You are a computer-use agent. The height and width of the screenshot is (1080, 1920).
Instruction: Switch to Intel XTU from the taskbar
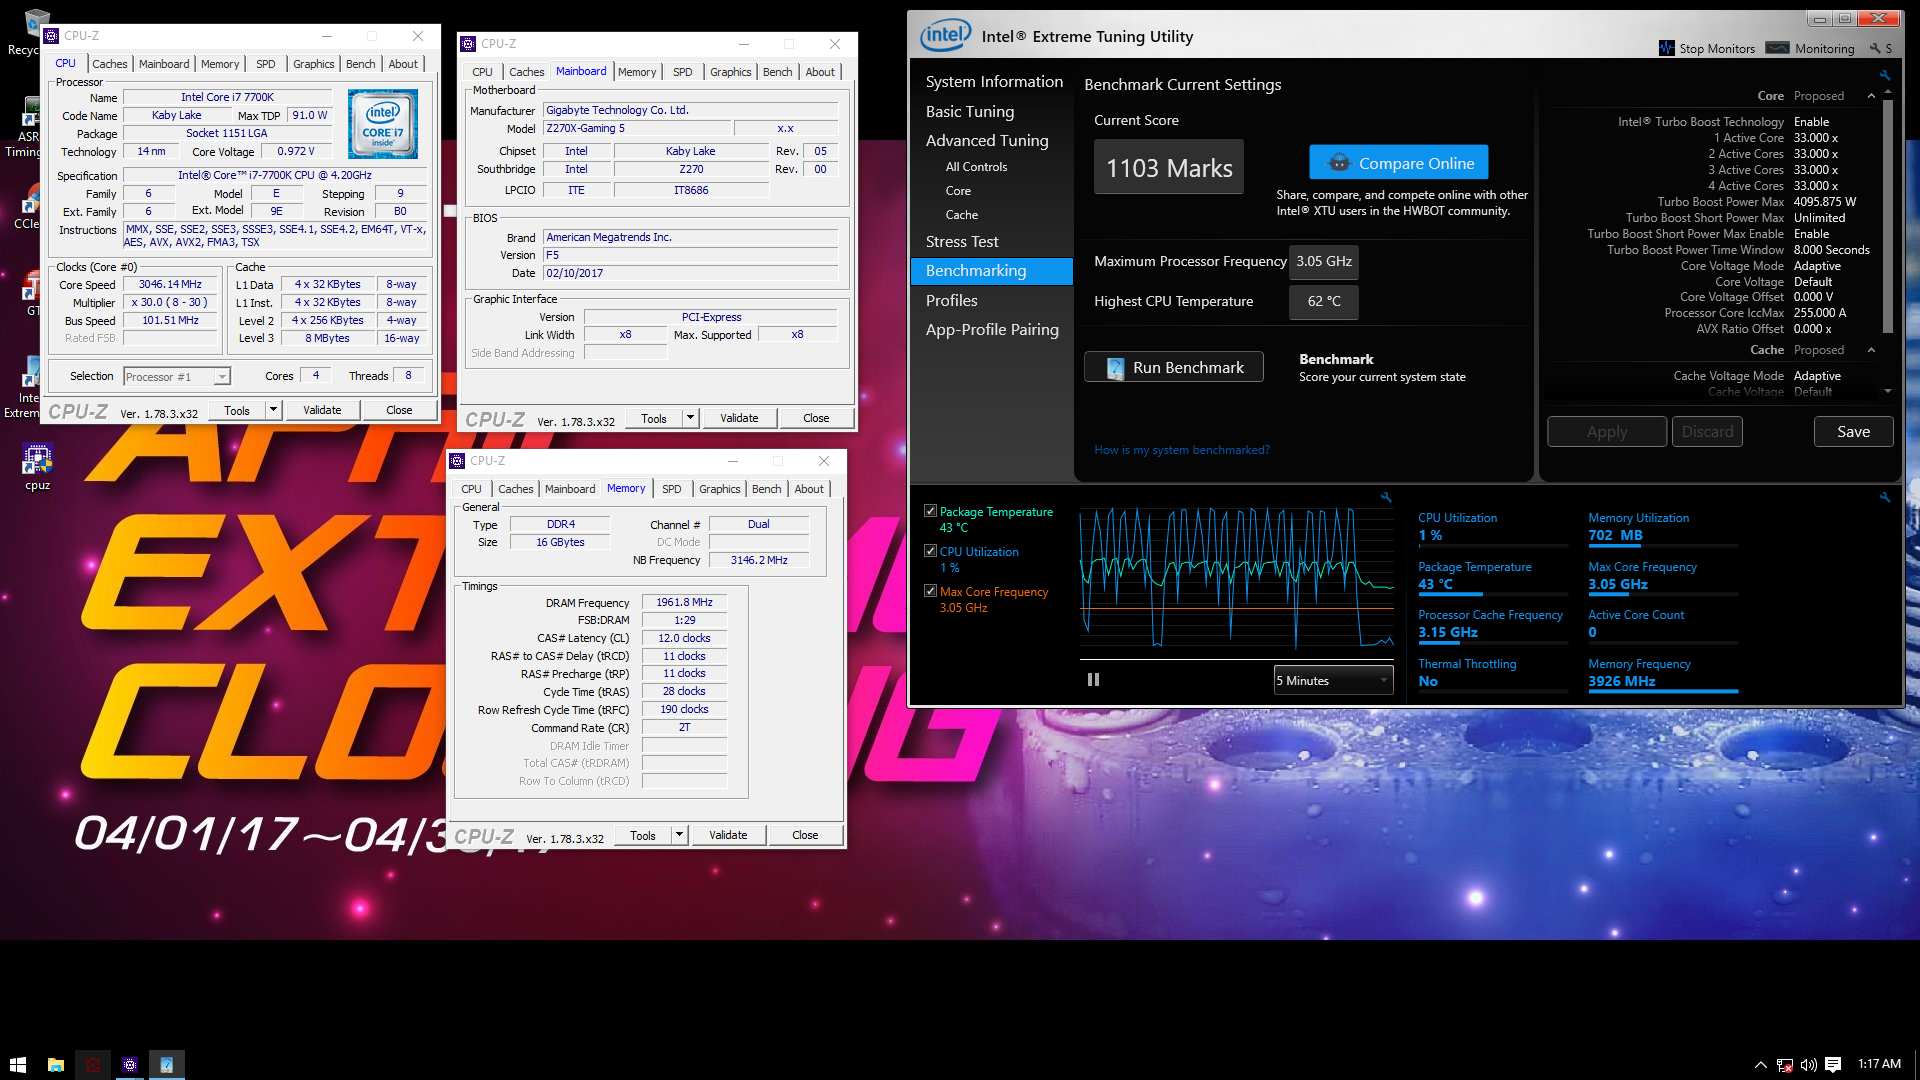[x=167, y=1065]
